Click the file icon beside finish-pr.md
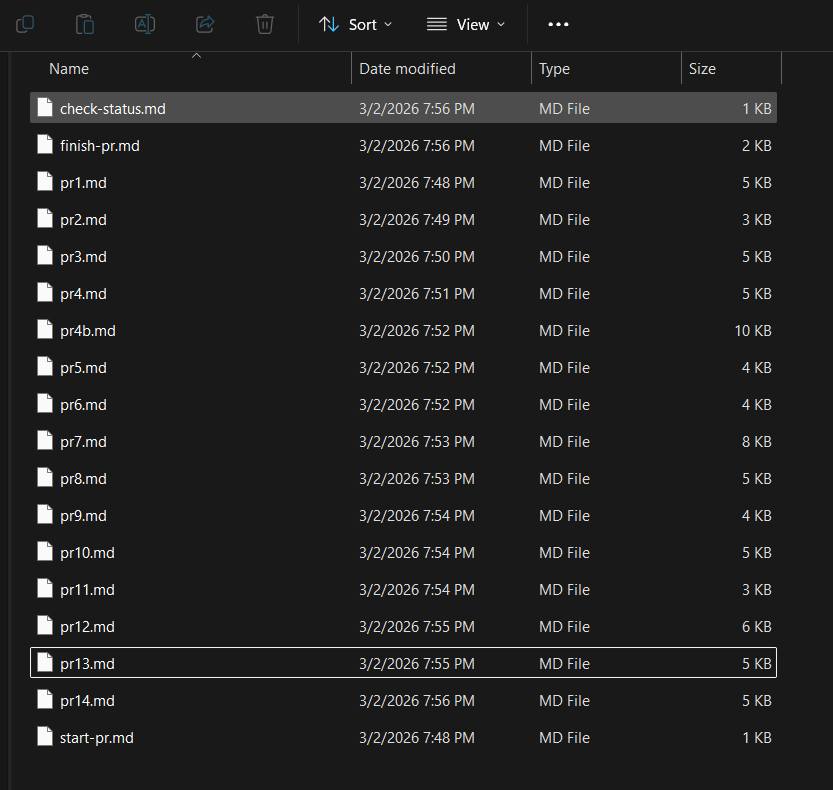Screen dimensions: 833x790 (45, 145)
